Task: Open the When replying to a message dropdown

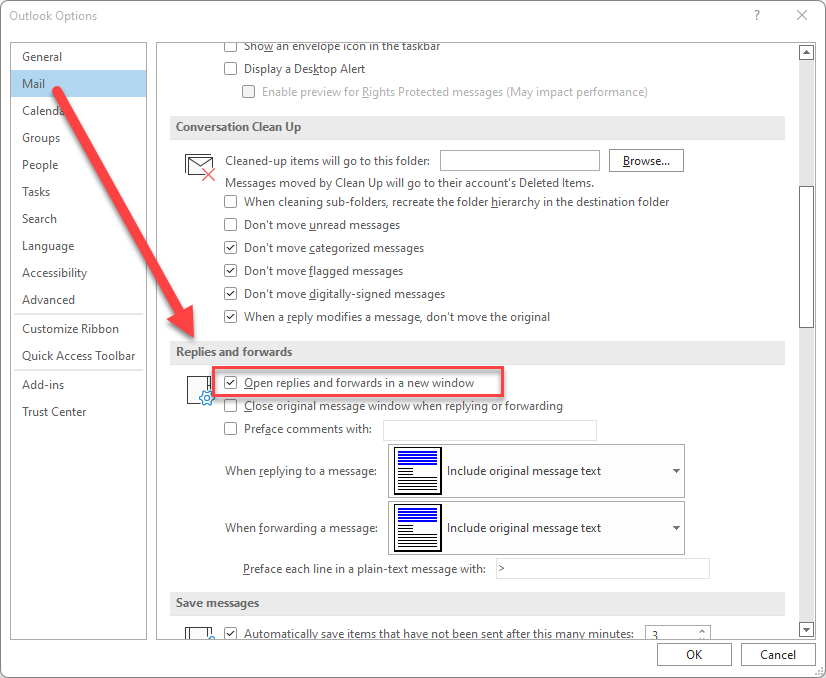Action: coord(536,471)
